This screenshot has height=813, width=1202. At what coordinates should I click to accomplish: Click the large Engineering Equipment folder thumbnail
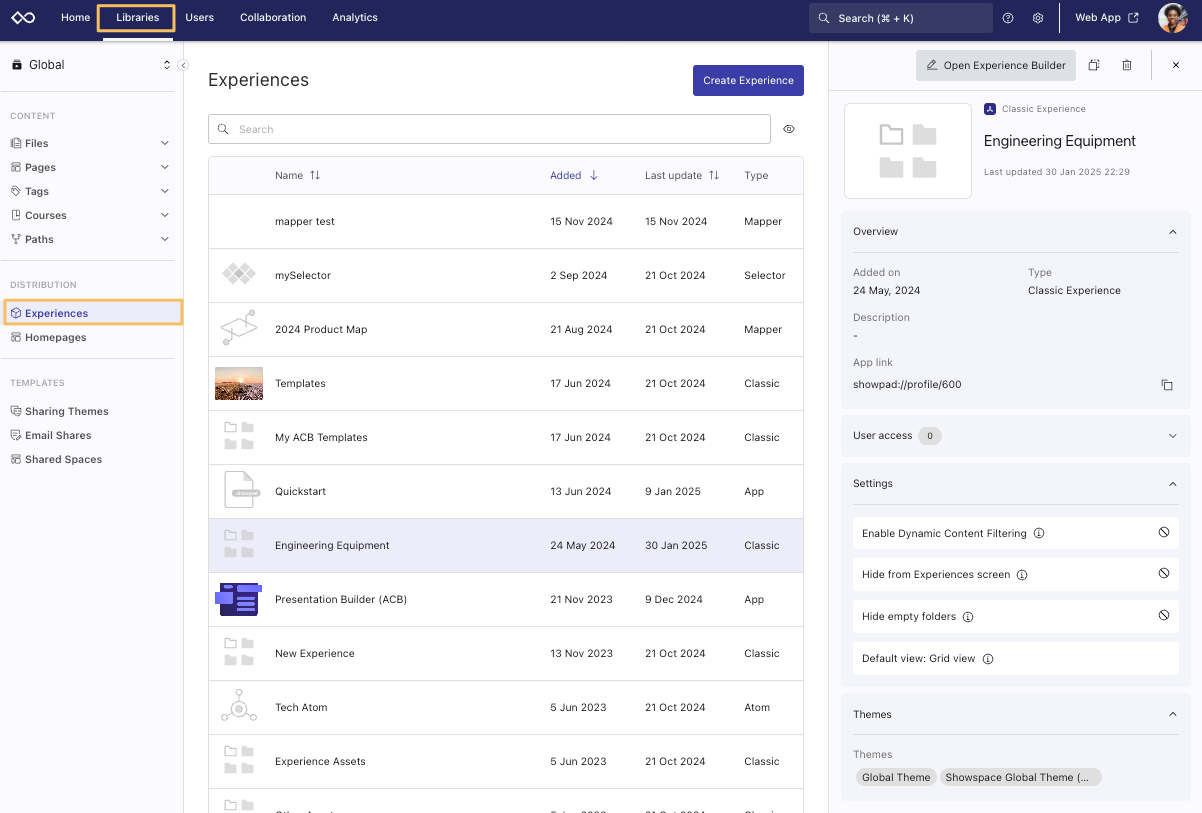[908, 151]
